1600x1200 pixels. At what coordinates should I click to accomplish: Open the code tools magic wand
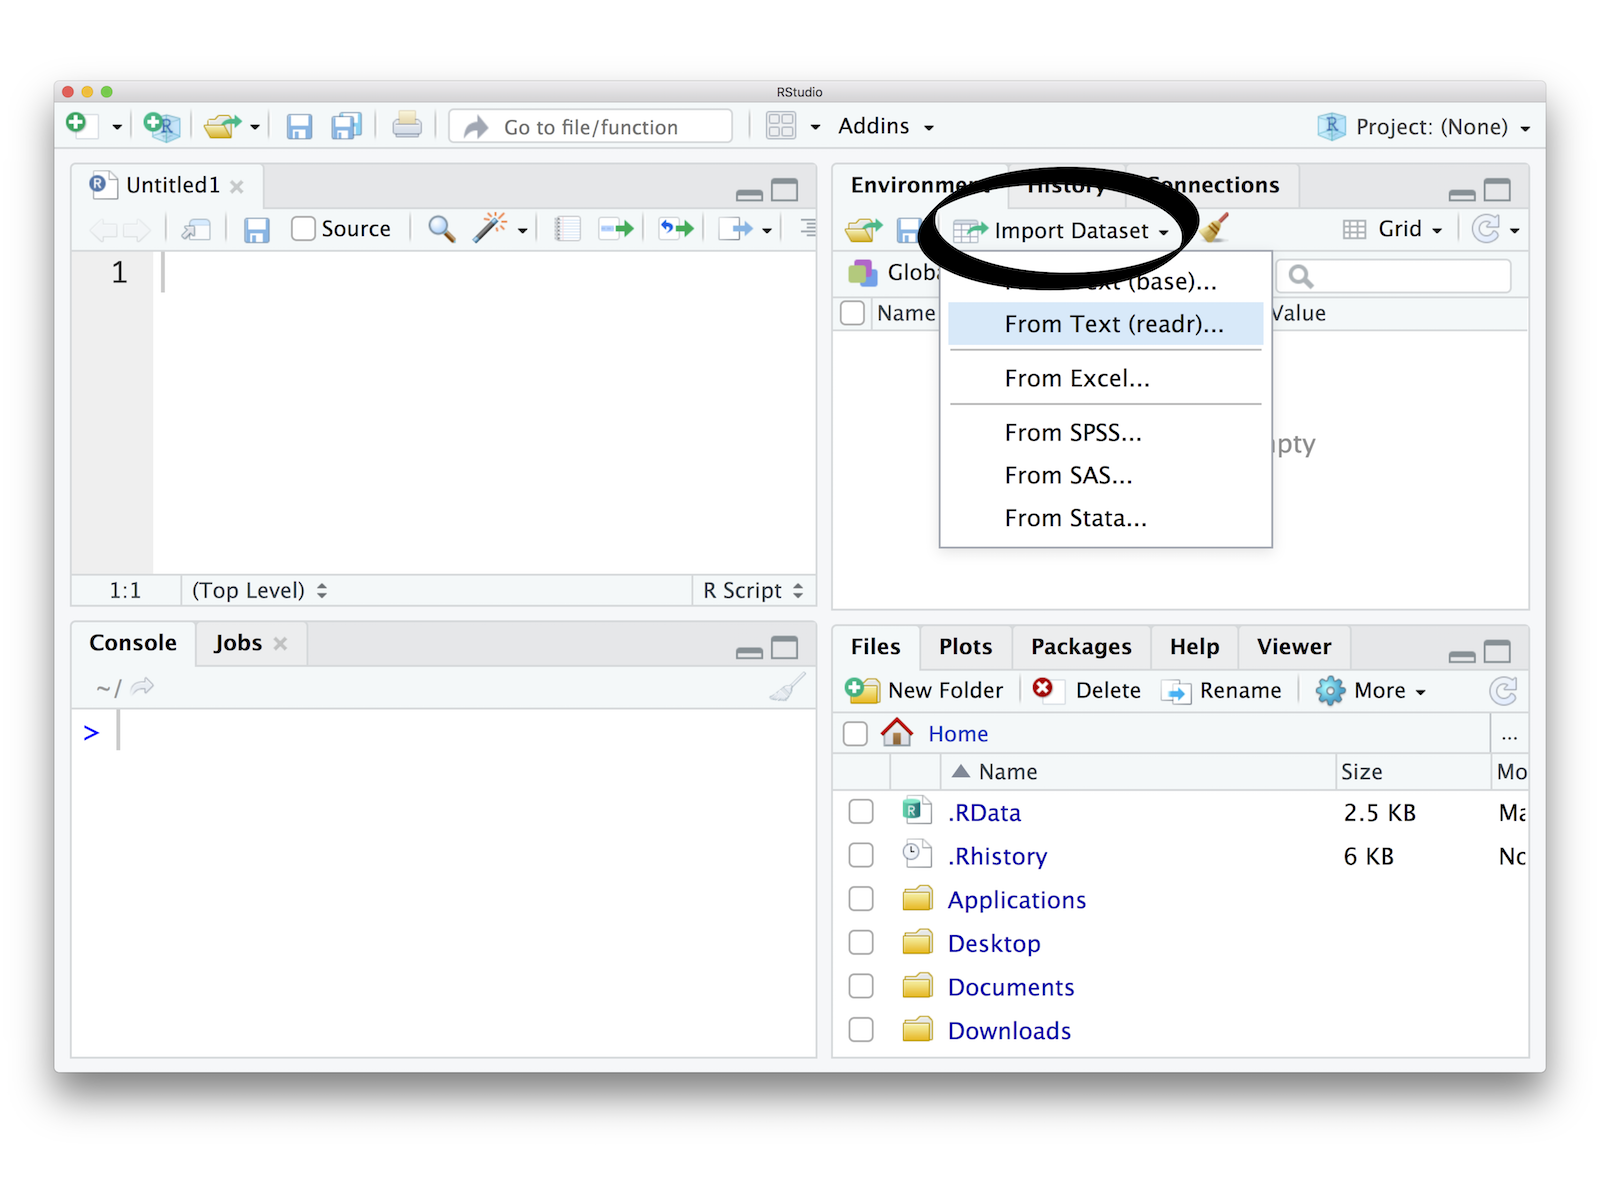490,229
